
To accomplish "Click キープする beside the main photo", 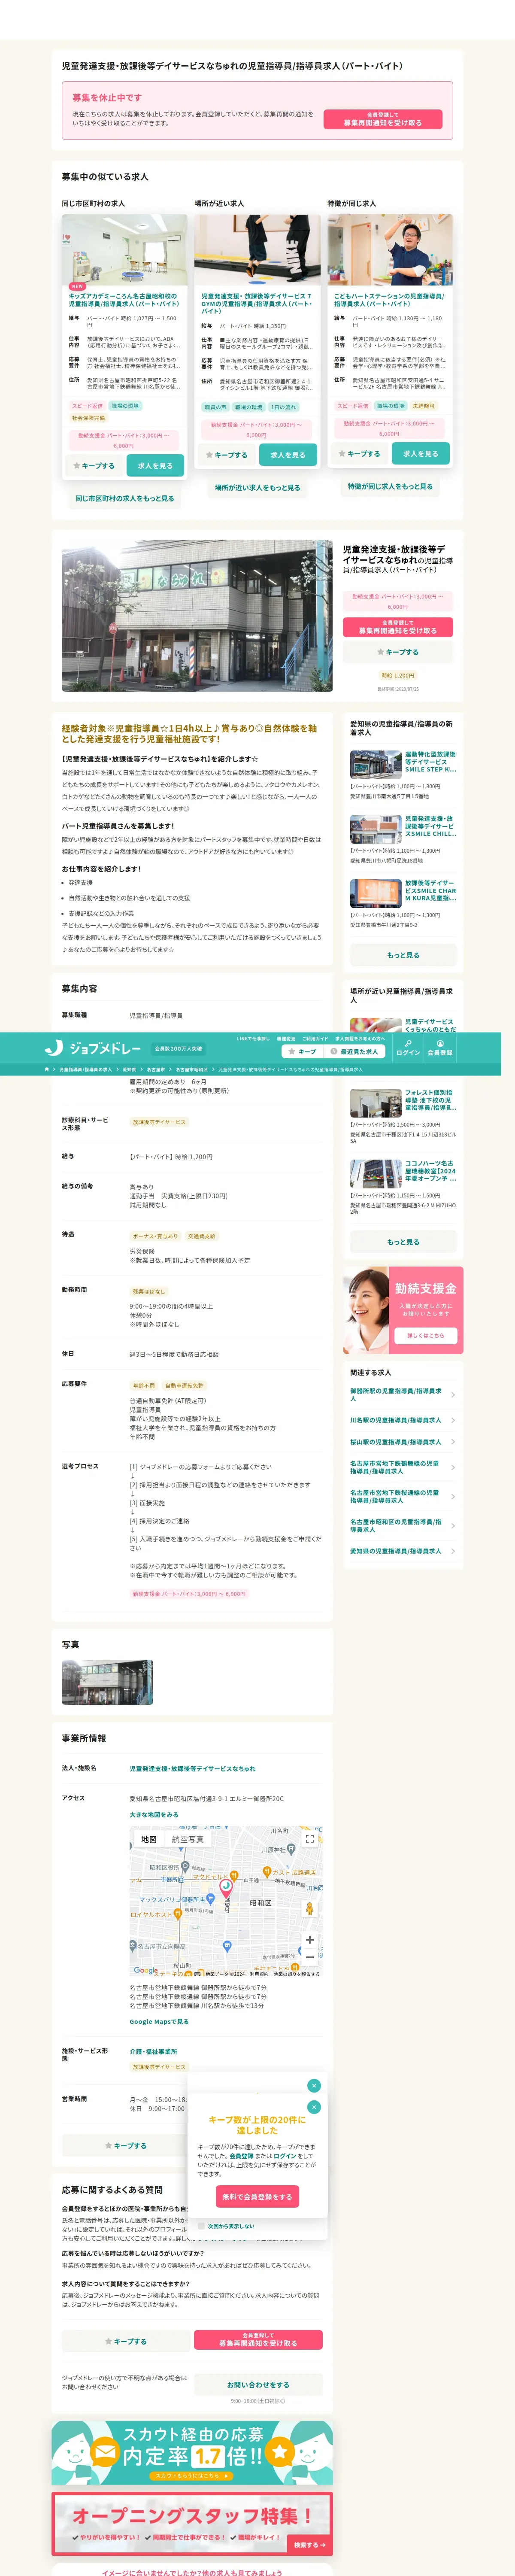I will (398, 652).
